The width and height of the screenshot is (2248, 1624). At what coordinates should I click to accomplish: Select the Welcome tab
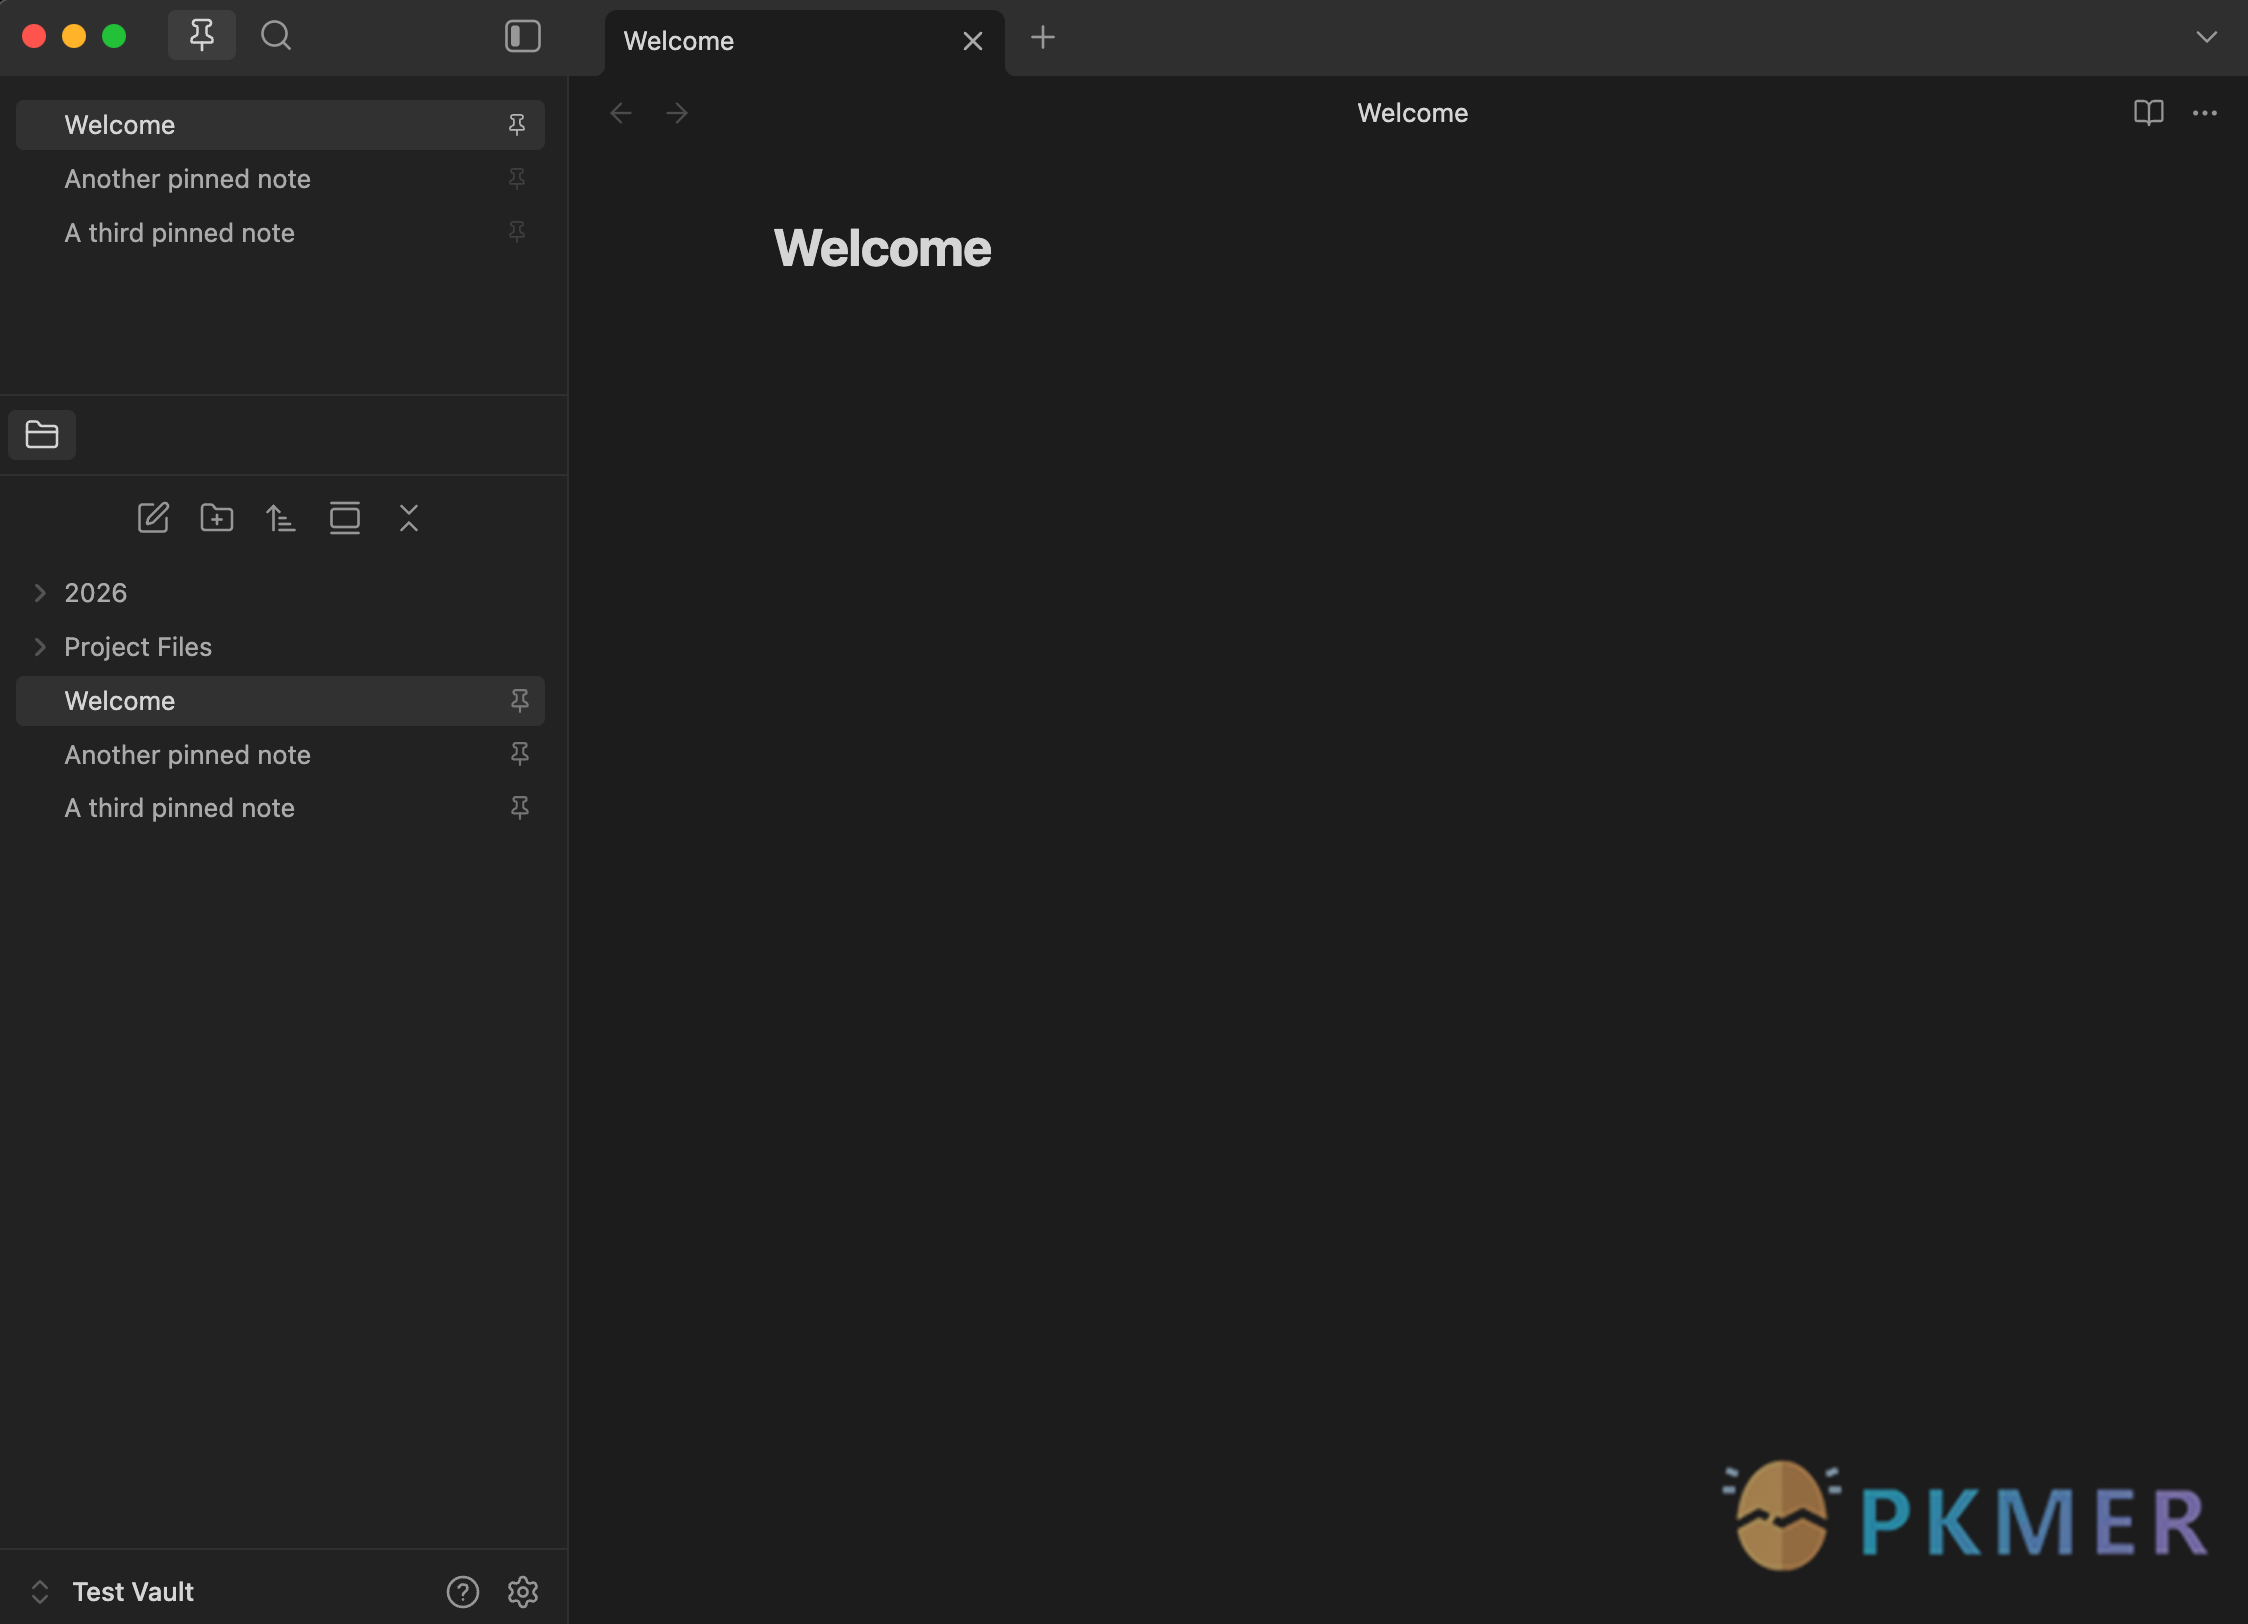pyautogui.click(x=805, y=42)
